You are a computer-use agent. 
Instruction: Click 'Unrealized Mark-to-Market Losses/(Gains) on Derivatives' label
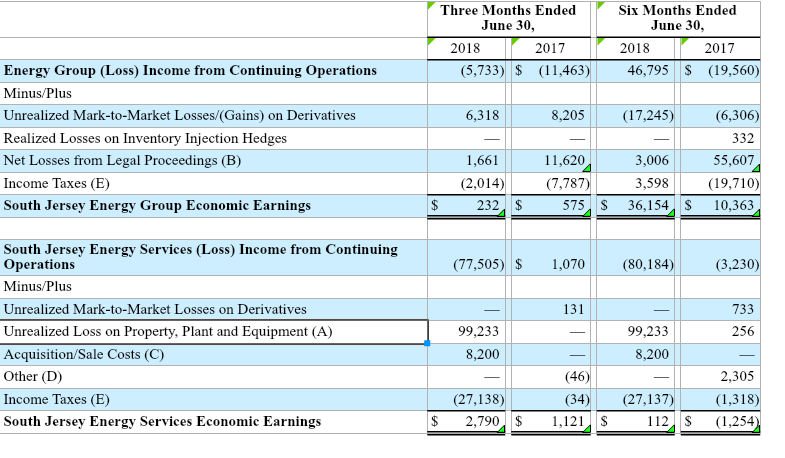point(179,116)
